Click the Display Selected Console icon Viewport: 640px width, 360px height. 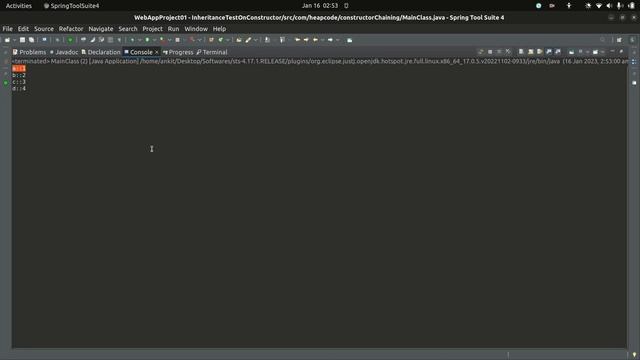click(580, 52)
